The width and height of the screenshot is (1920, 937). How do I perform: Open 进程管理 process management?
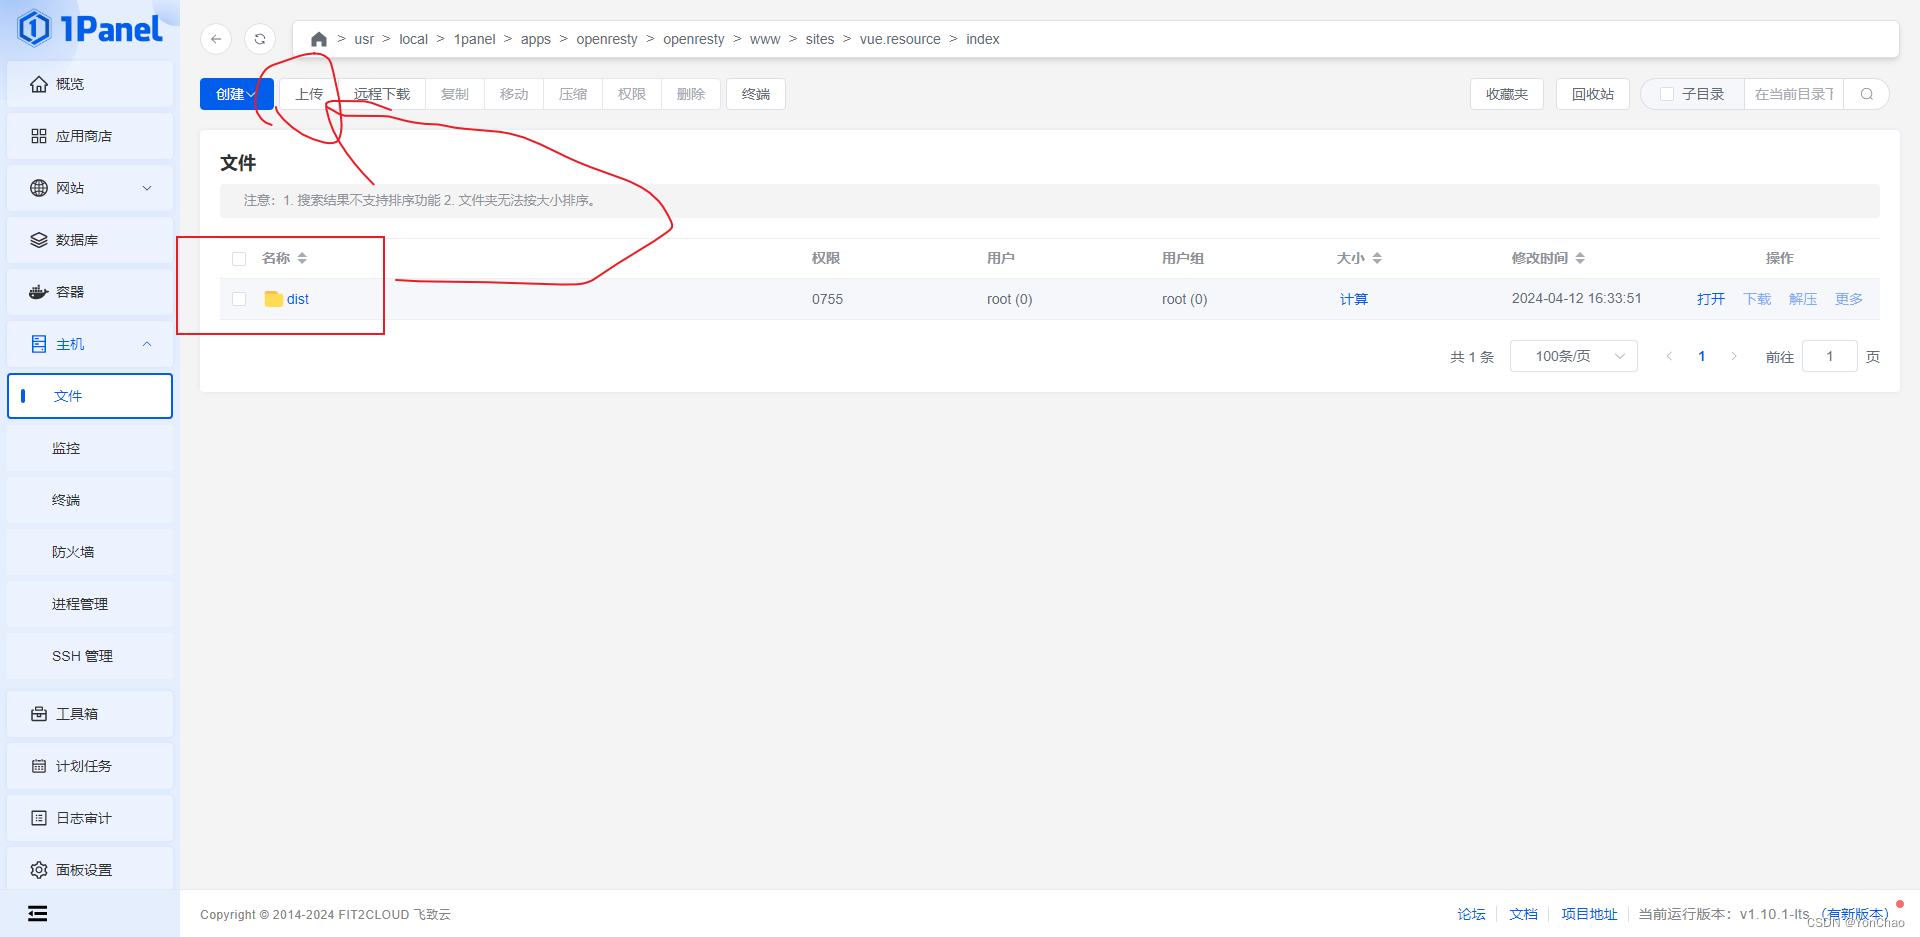[90, 604]
